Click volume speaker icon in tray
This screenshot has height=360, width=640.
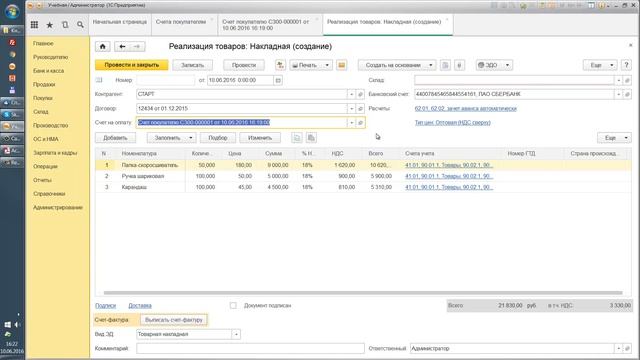point(17,324)
